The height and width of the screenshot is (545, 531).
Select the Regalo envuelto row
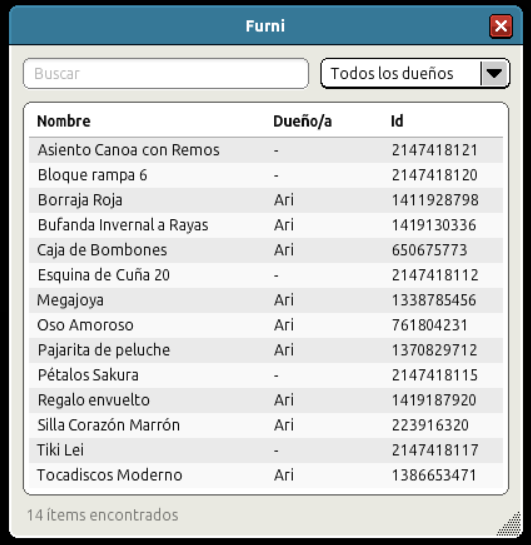[266, 401]
